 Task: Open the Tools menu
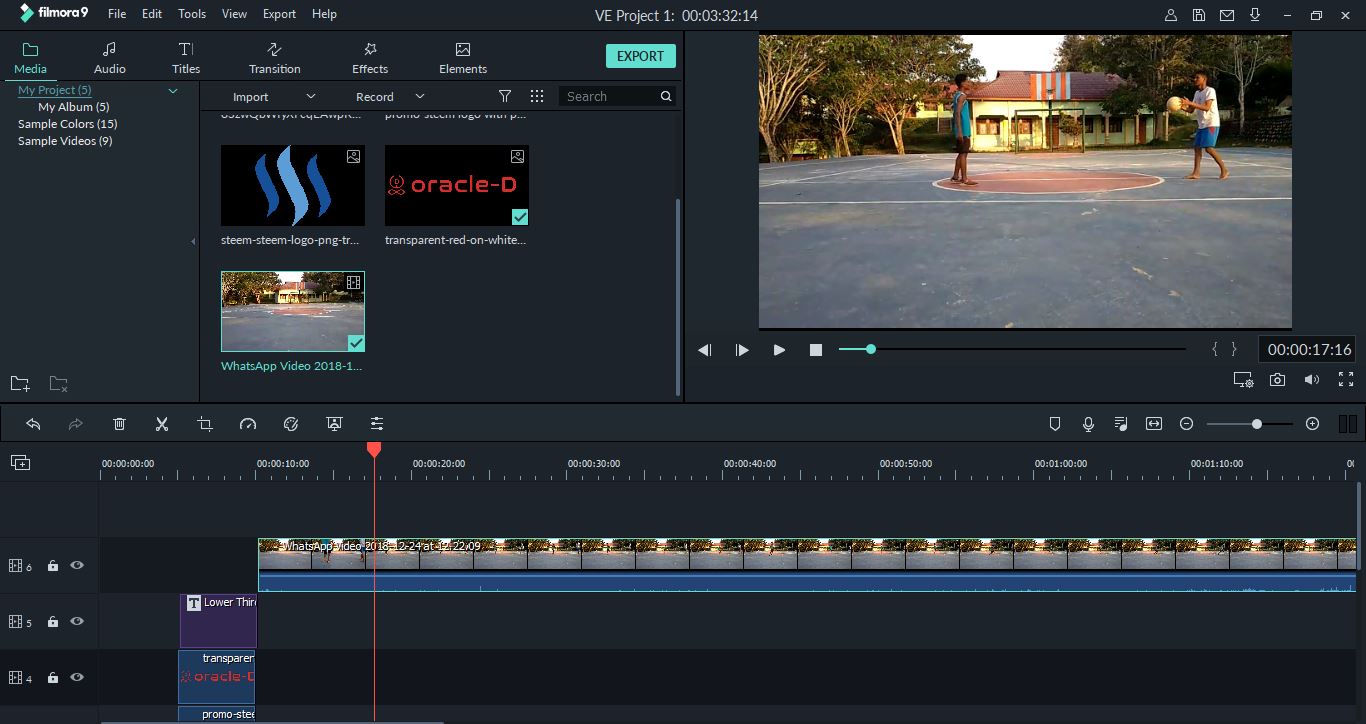point(192,14)
